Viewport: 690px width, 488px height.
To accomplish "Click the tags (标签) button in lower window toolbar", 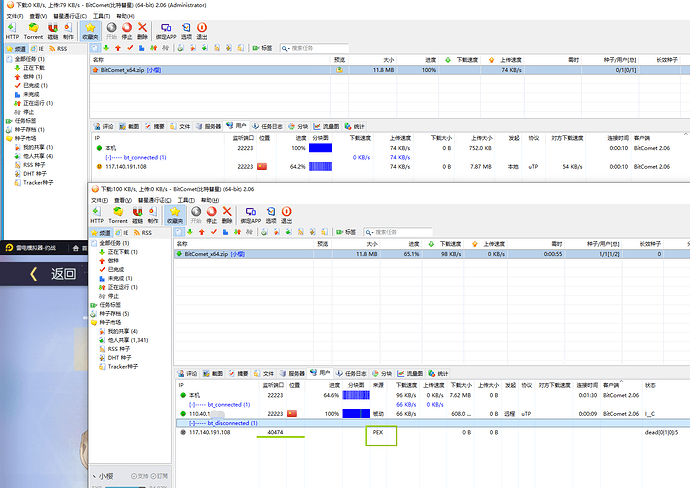I will [x=346, y=232].
